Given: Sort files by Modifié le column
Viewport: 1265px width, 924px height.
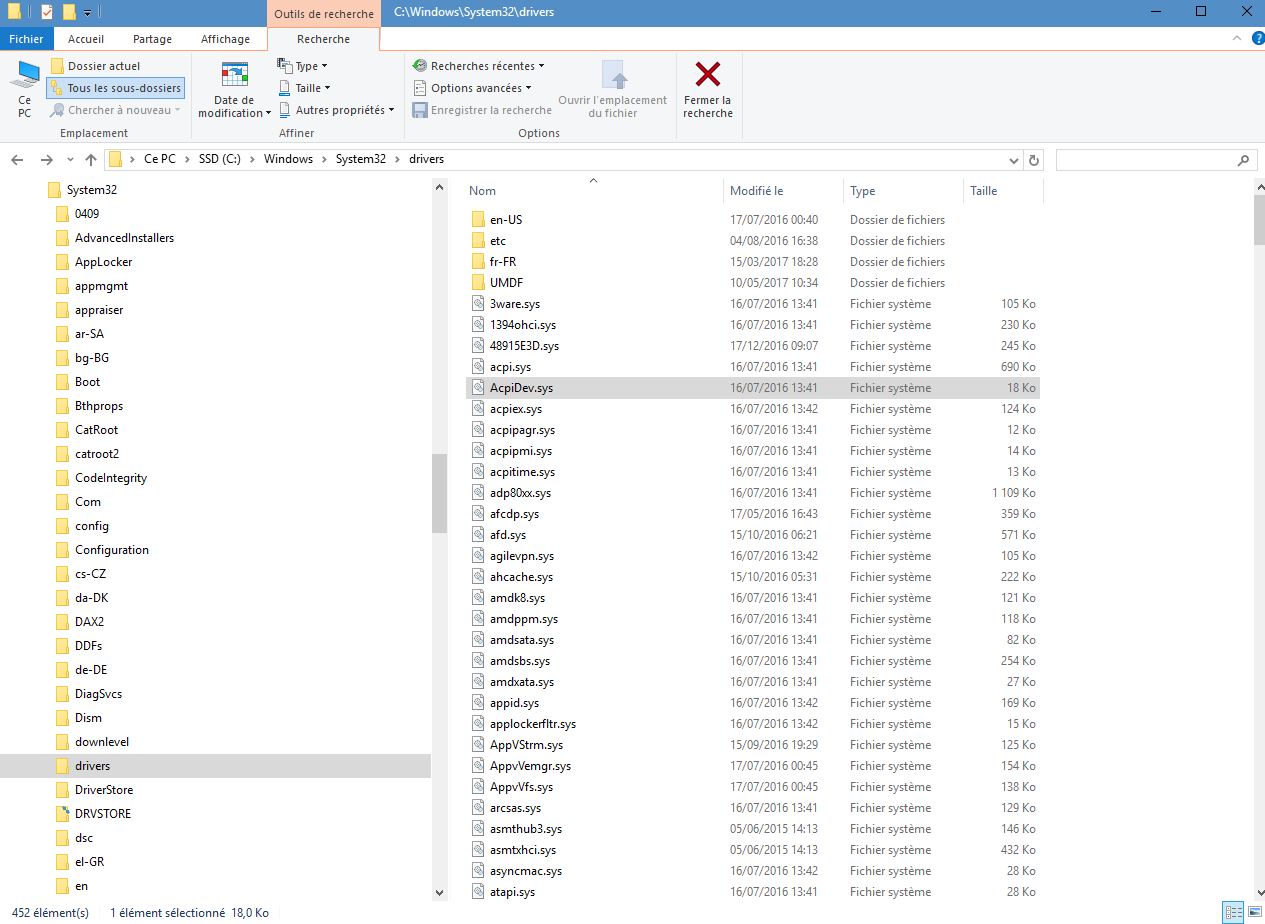Looking at the screenshot, I should coord(757,190).
